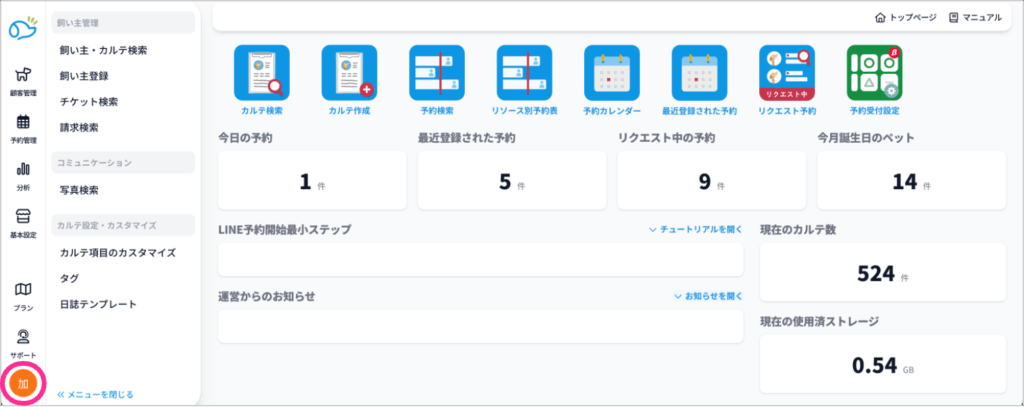The image size is (1024, 407).
Task: Open the 予約検索 shortcut icon
Action: click(x=437, y=73)
